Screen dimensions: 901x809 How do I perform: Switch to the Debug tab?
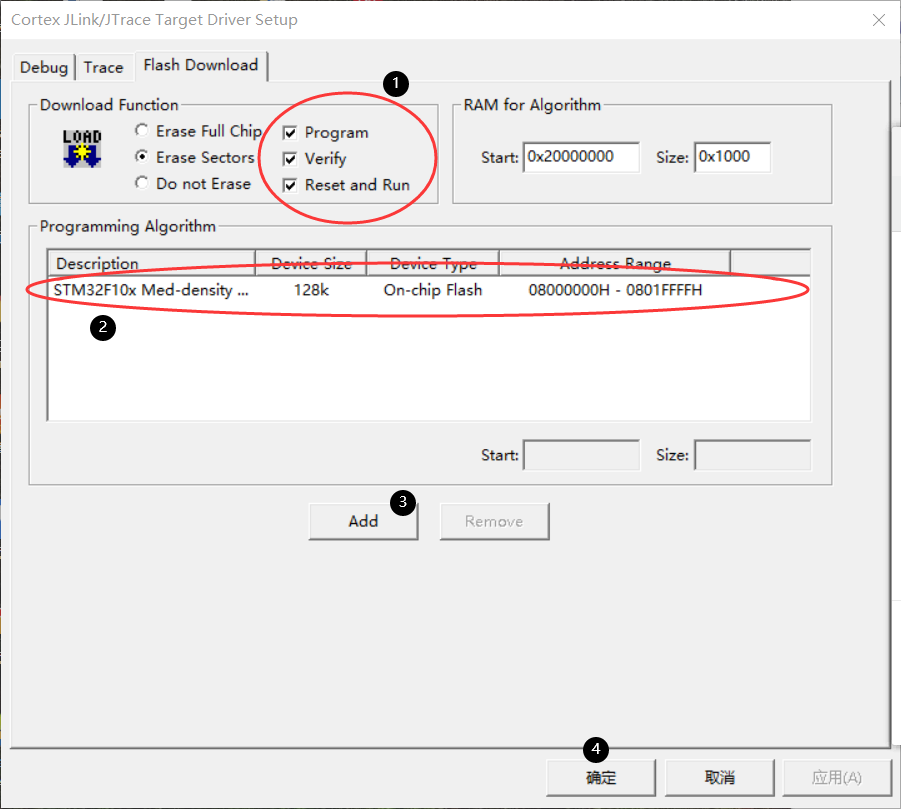[44, 67]
